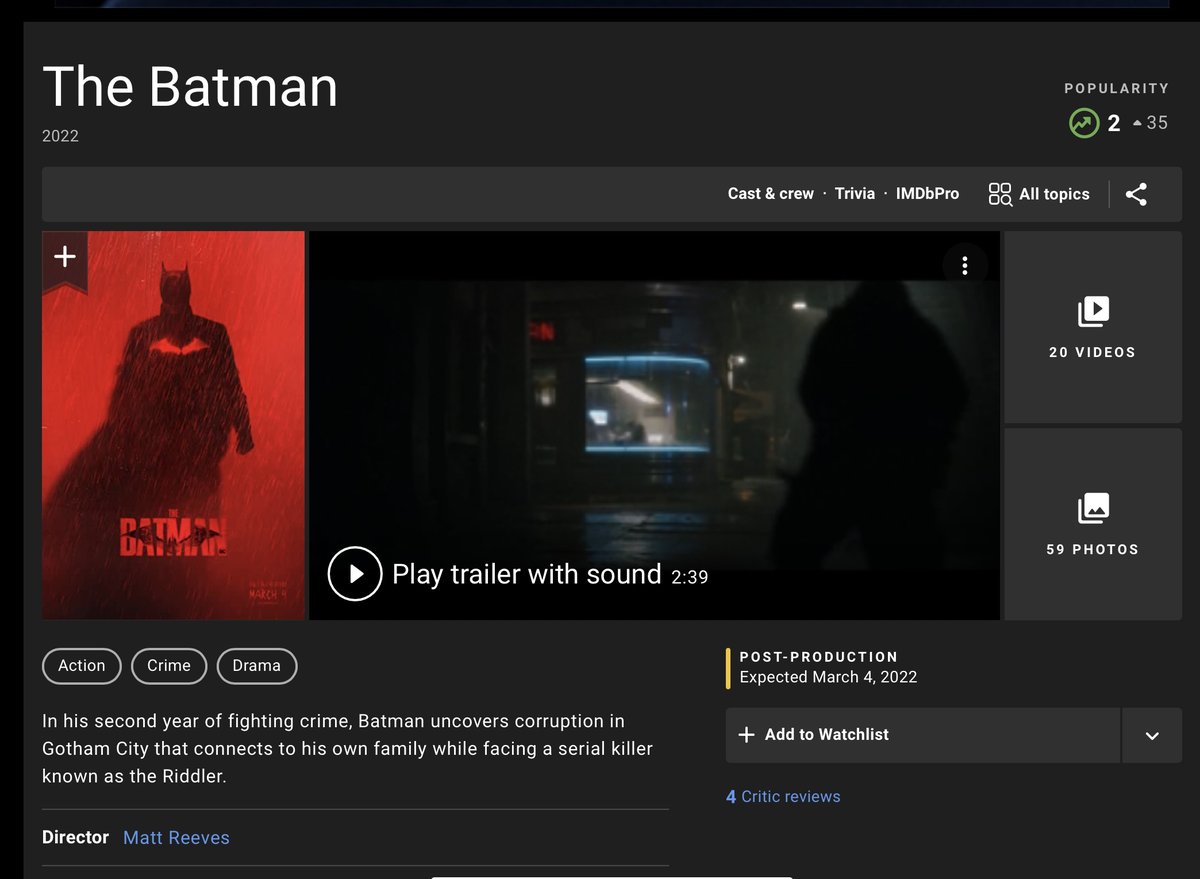Click the trailer play circle icon
The width and height of the screenshot is (1200, 879).
click(x=355, y=573)
